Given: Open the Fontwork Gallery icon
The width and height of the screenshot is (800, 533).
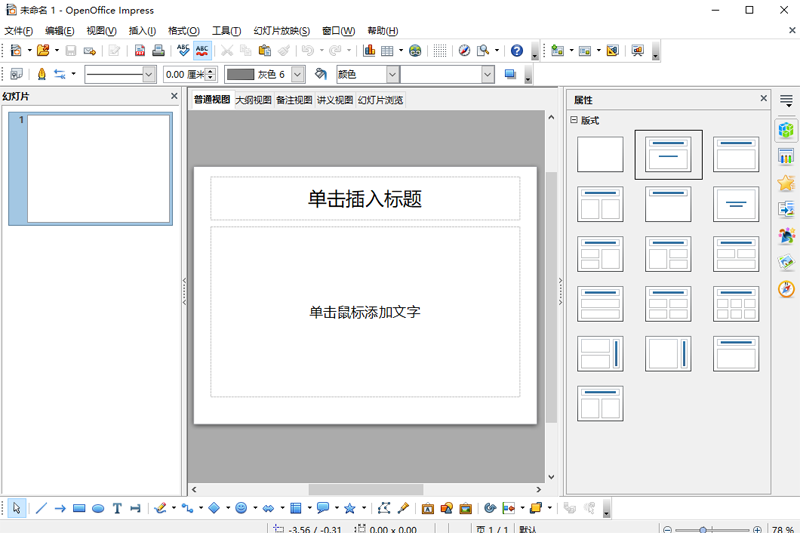Looking at the screenshot, I should pyautogui.click(x=428, y=508).
